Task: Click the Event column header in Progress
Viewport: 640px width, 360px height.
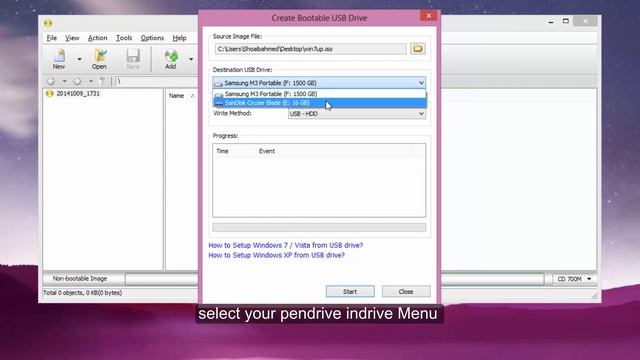Action: (x=267, y=151)
